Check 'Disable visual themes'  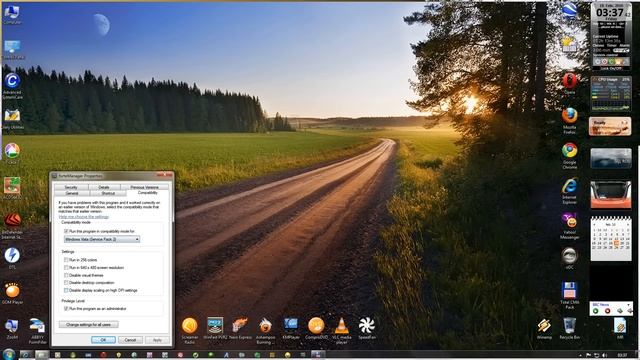tap(66, 275)
